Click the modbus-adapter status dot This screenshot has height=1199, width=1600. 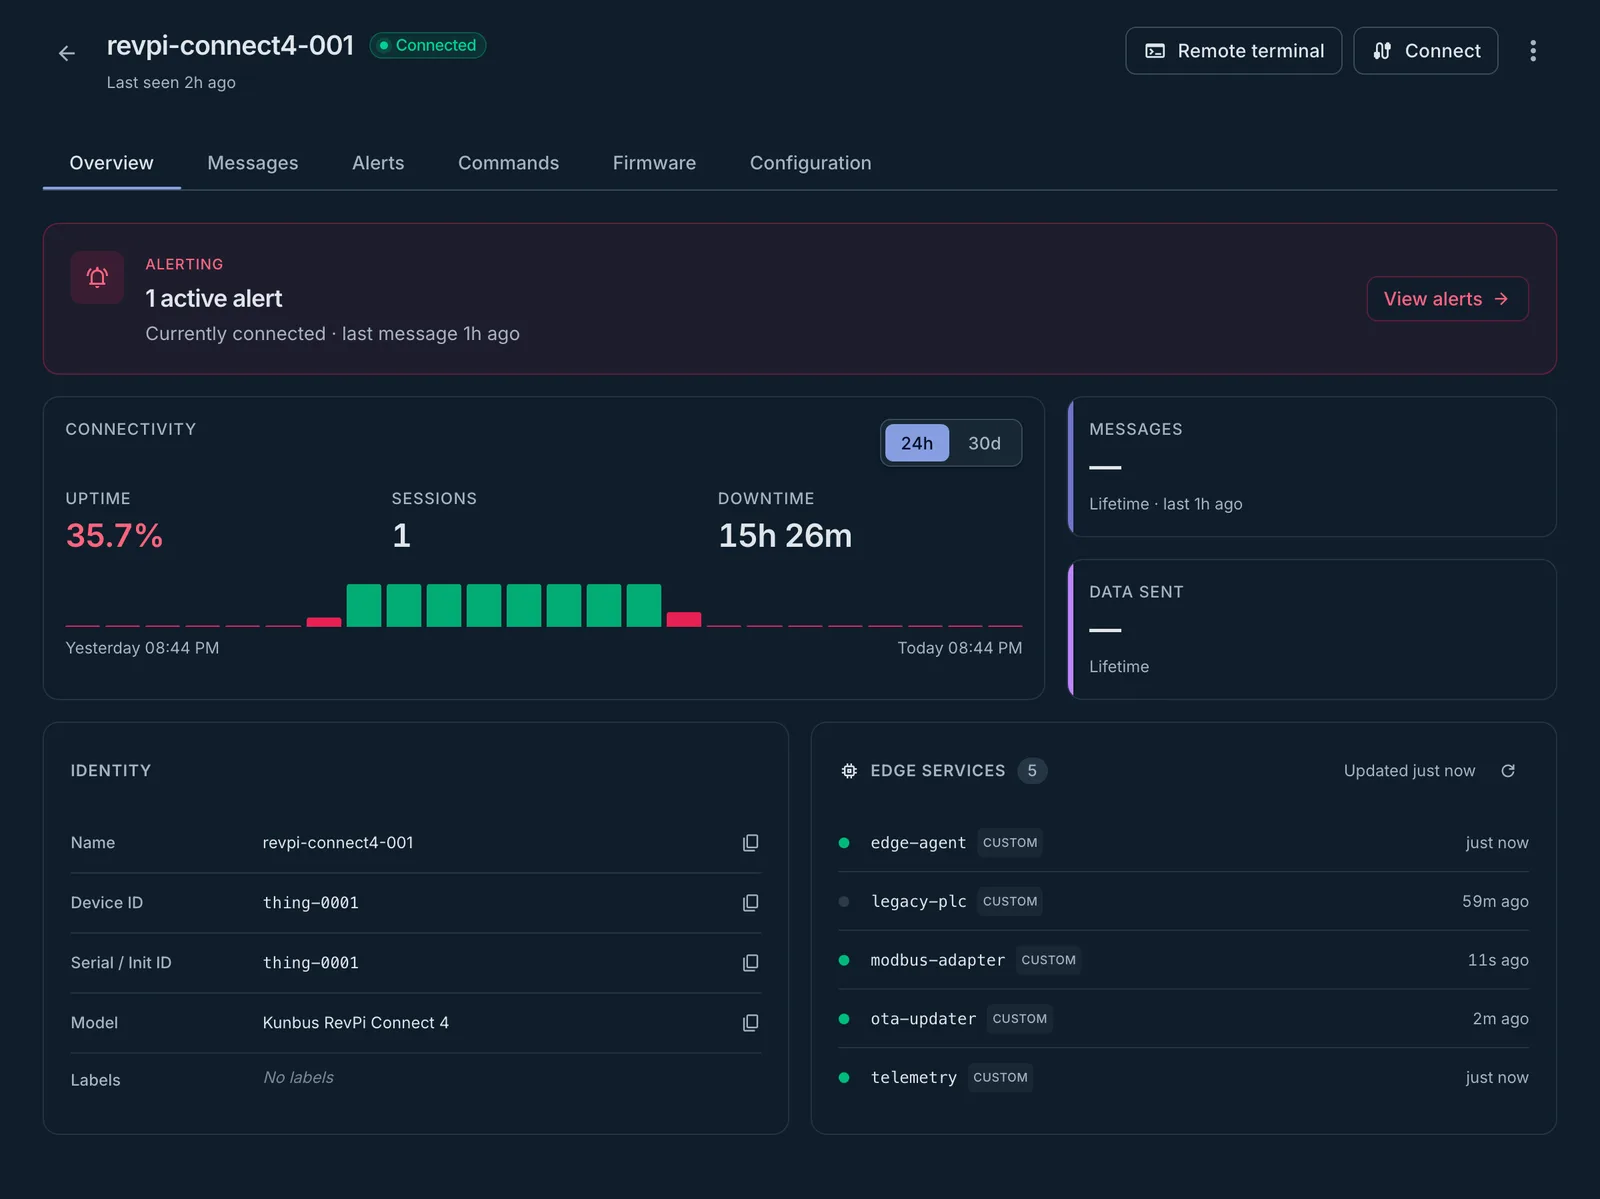[x=844, y=960]
